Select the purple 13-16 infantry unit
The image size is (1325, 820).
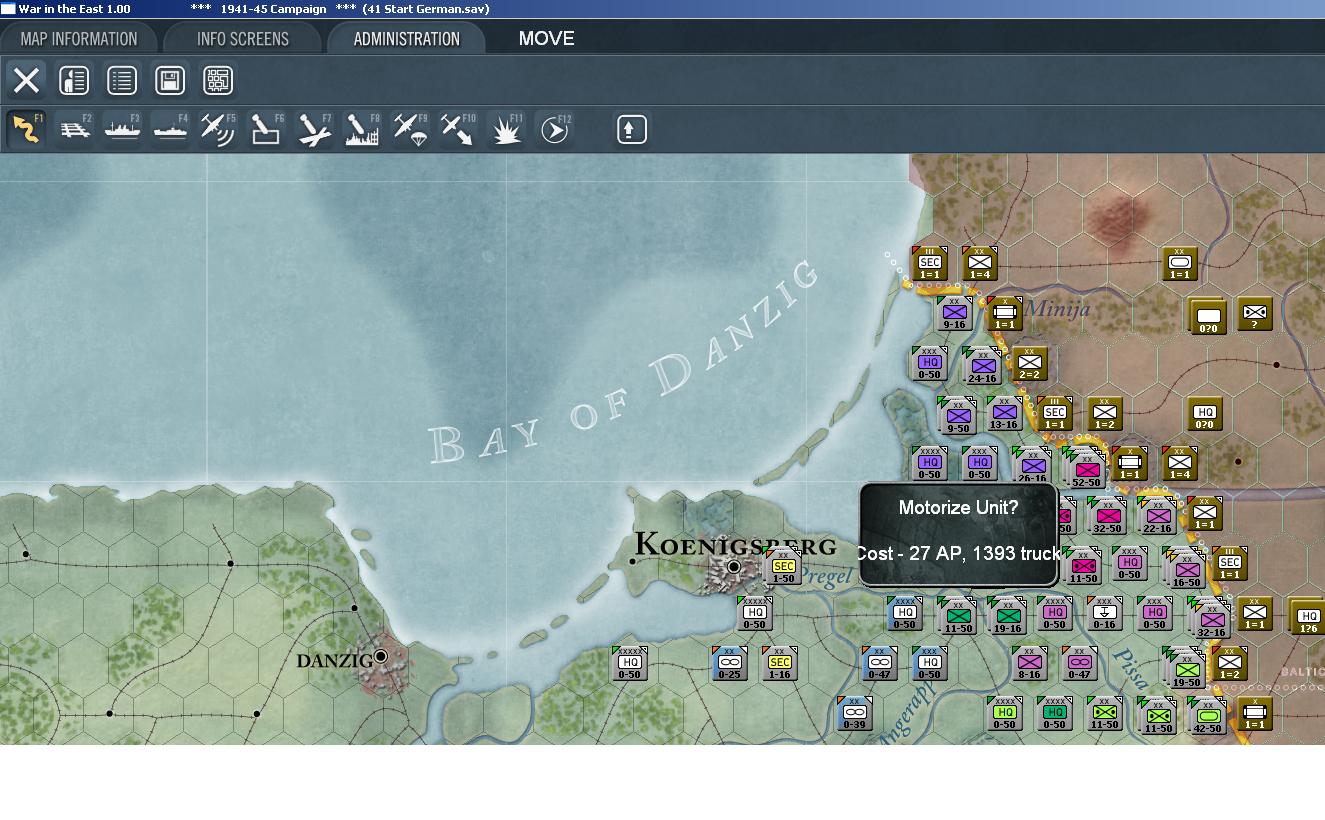(x=1004, y=414)
